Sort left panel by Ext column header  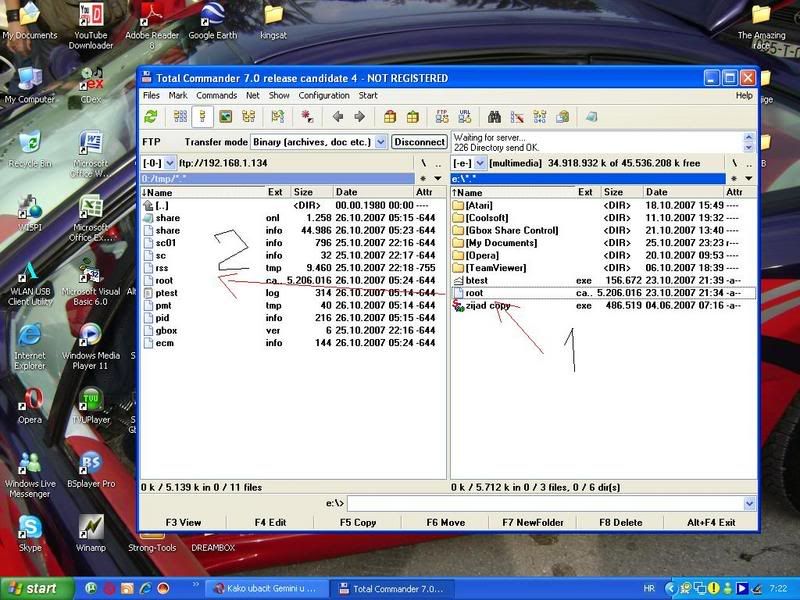click(278, 192)
